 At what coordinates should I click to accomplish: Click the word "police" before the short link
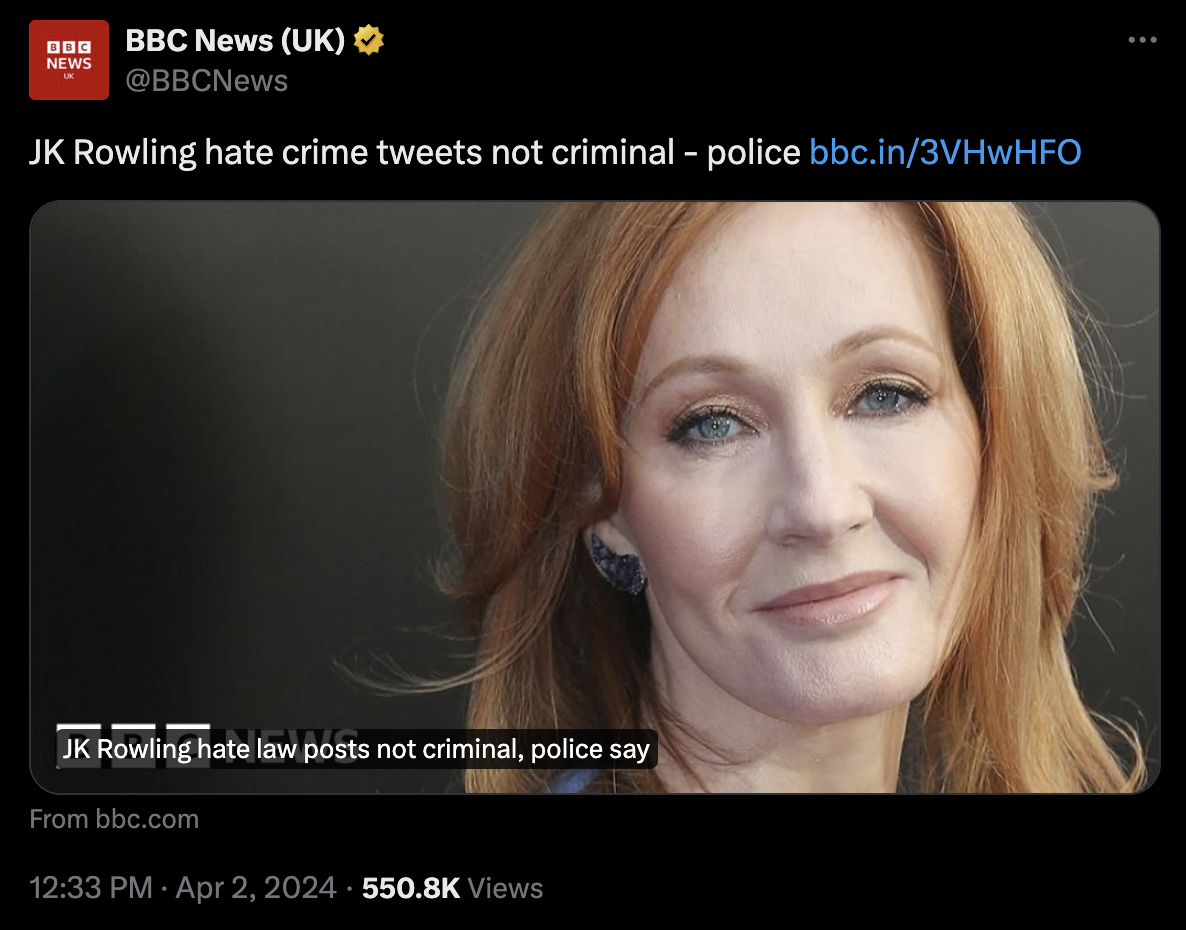click(x=753, y=152)
